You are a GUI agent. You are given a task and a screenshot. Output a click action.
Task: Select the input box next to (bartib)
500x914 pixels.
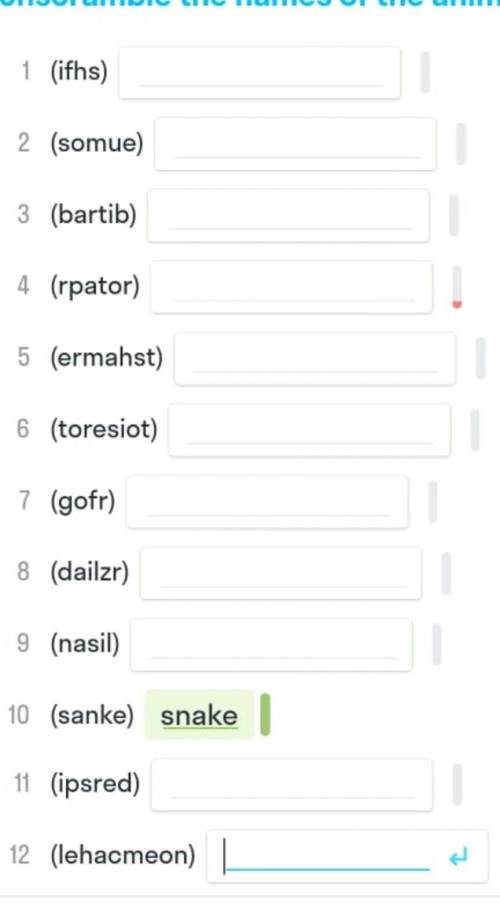click(x=288, y=216)
